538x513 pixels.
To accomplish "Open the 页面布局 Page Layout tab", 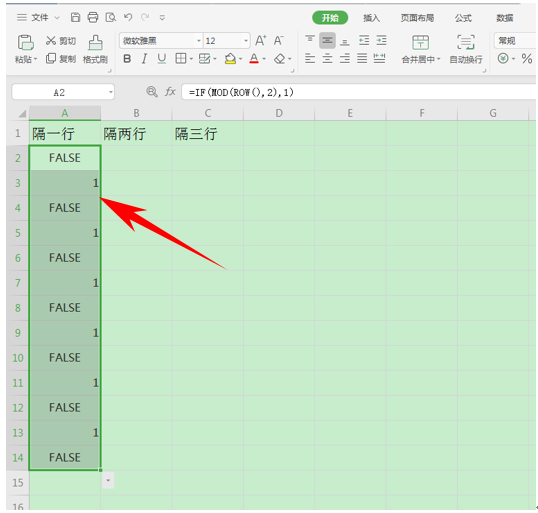I will [x=417, y=18].
